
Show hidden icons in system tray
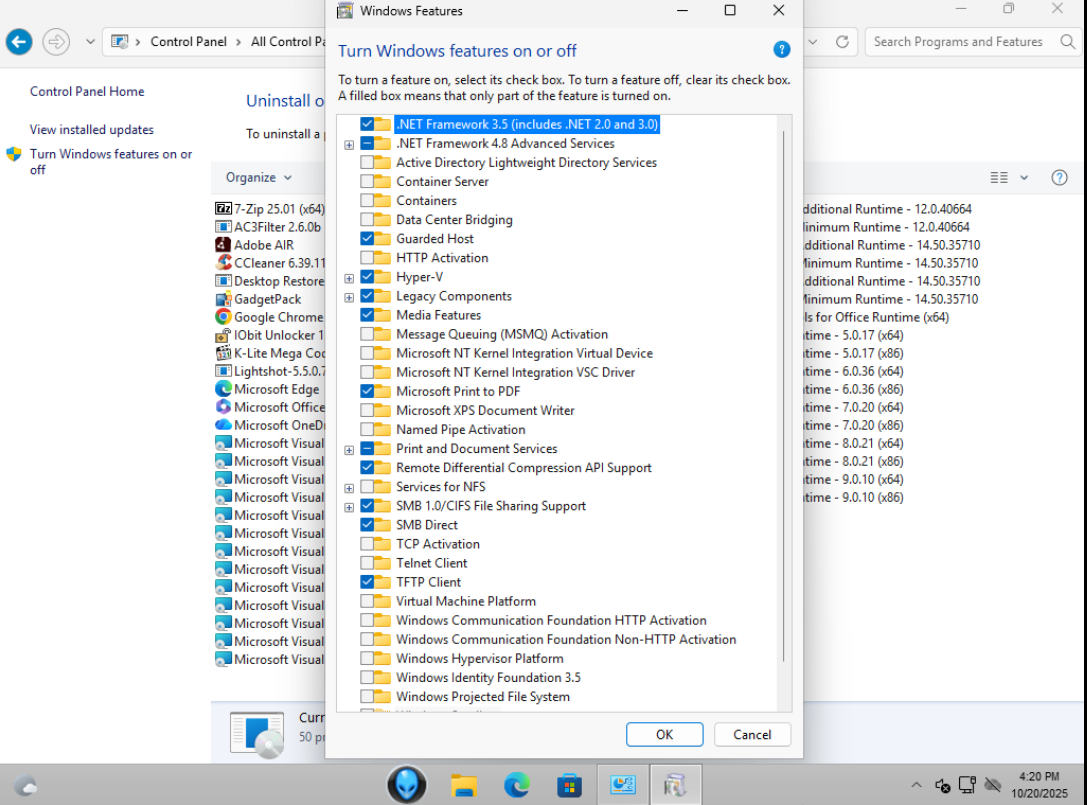916,785
